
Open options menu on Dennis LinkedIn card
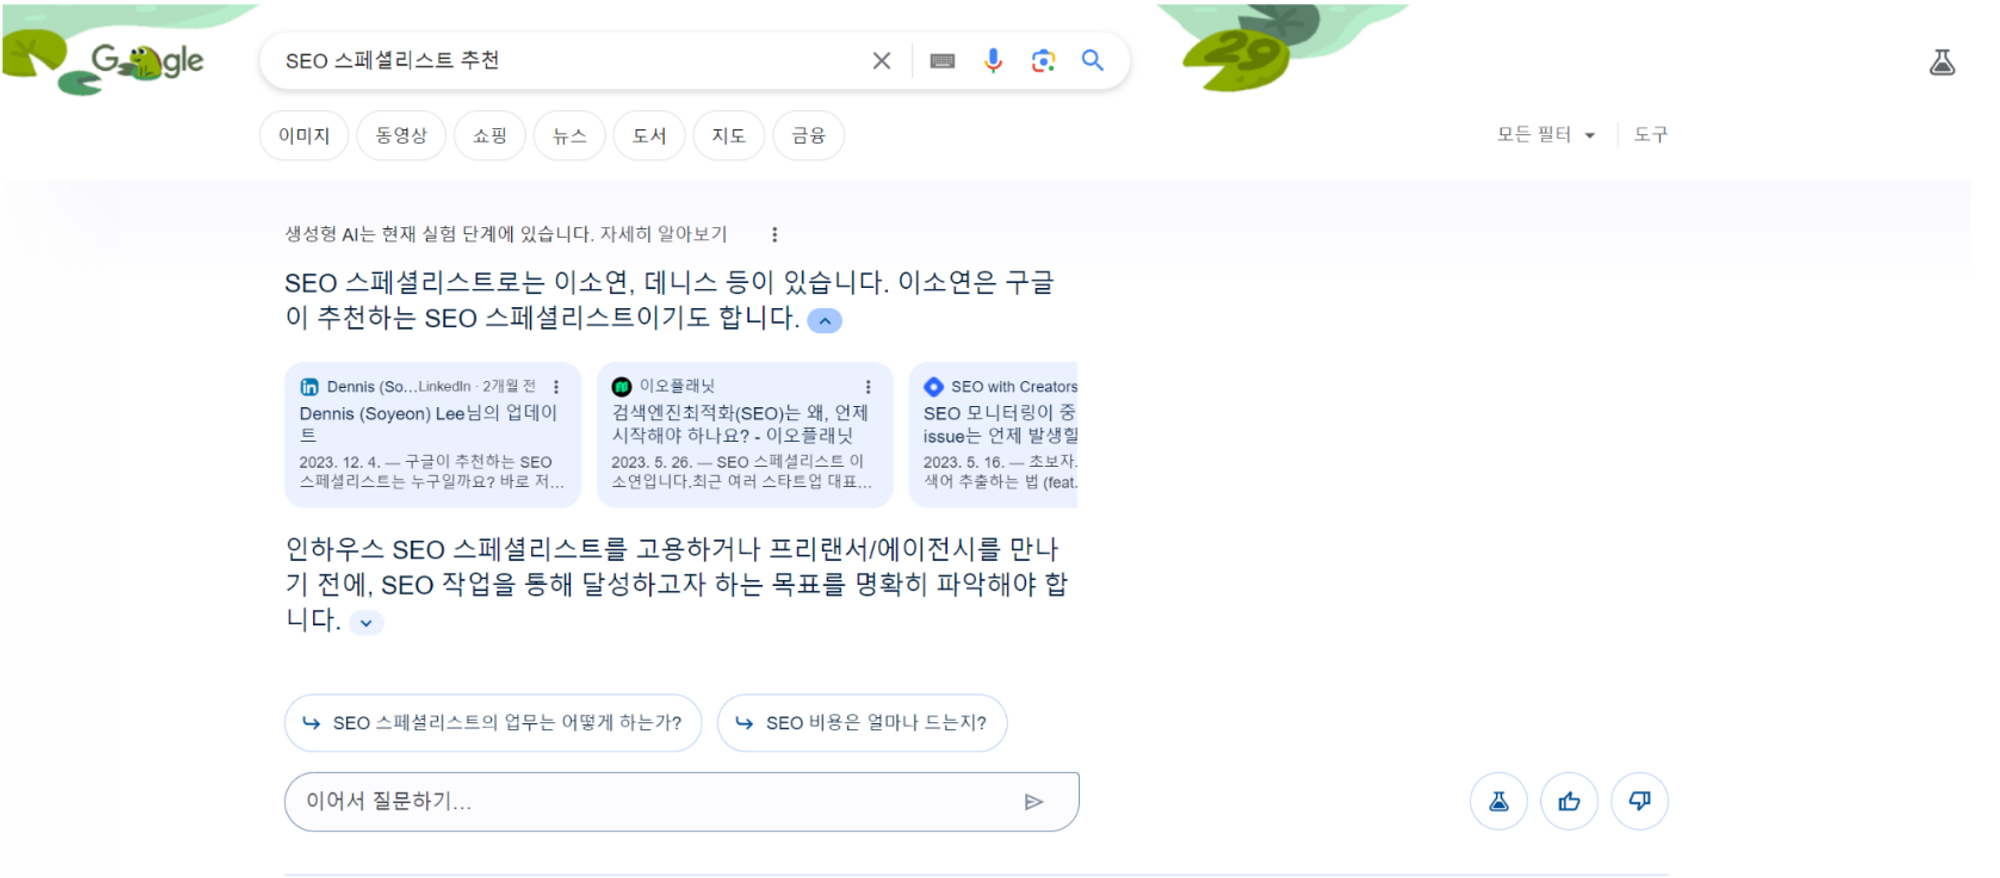pyautogui.click(x=556, y=387)
